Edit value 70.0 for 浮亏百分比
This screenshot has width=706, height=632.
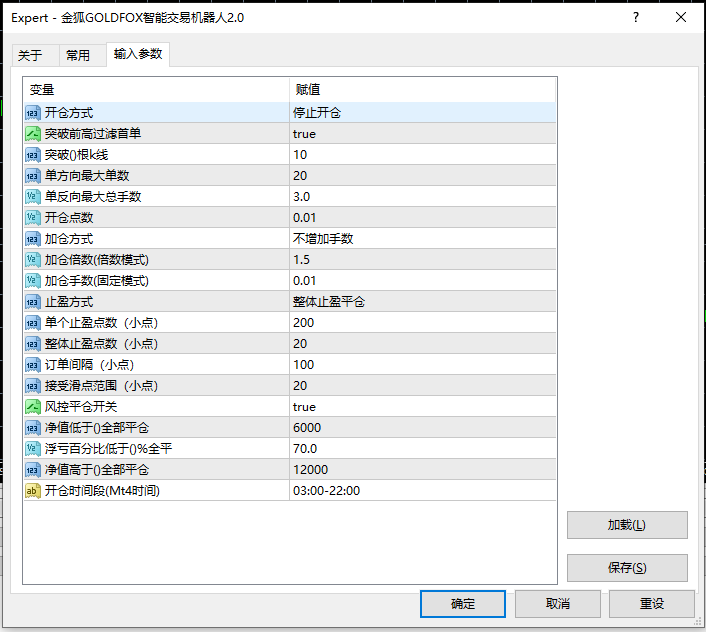coord(422,449)
